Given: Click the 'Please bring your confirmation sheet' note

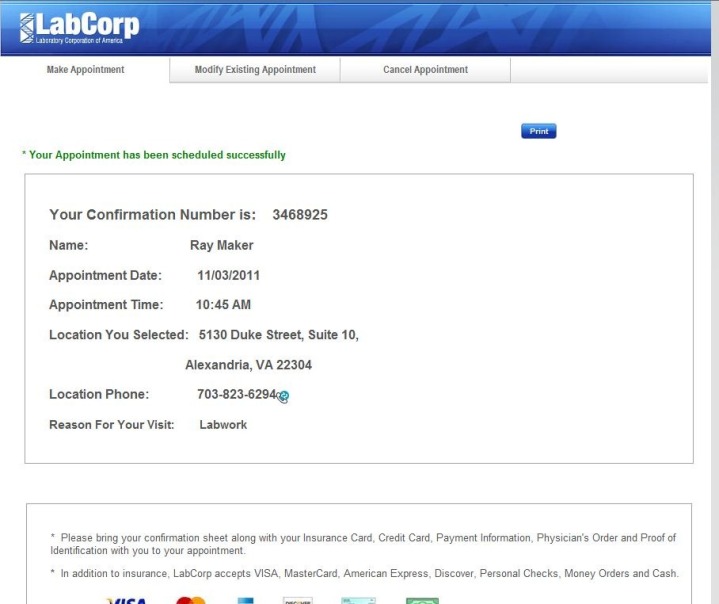Looking at the screenshot, I should [x=363, y=544].
